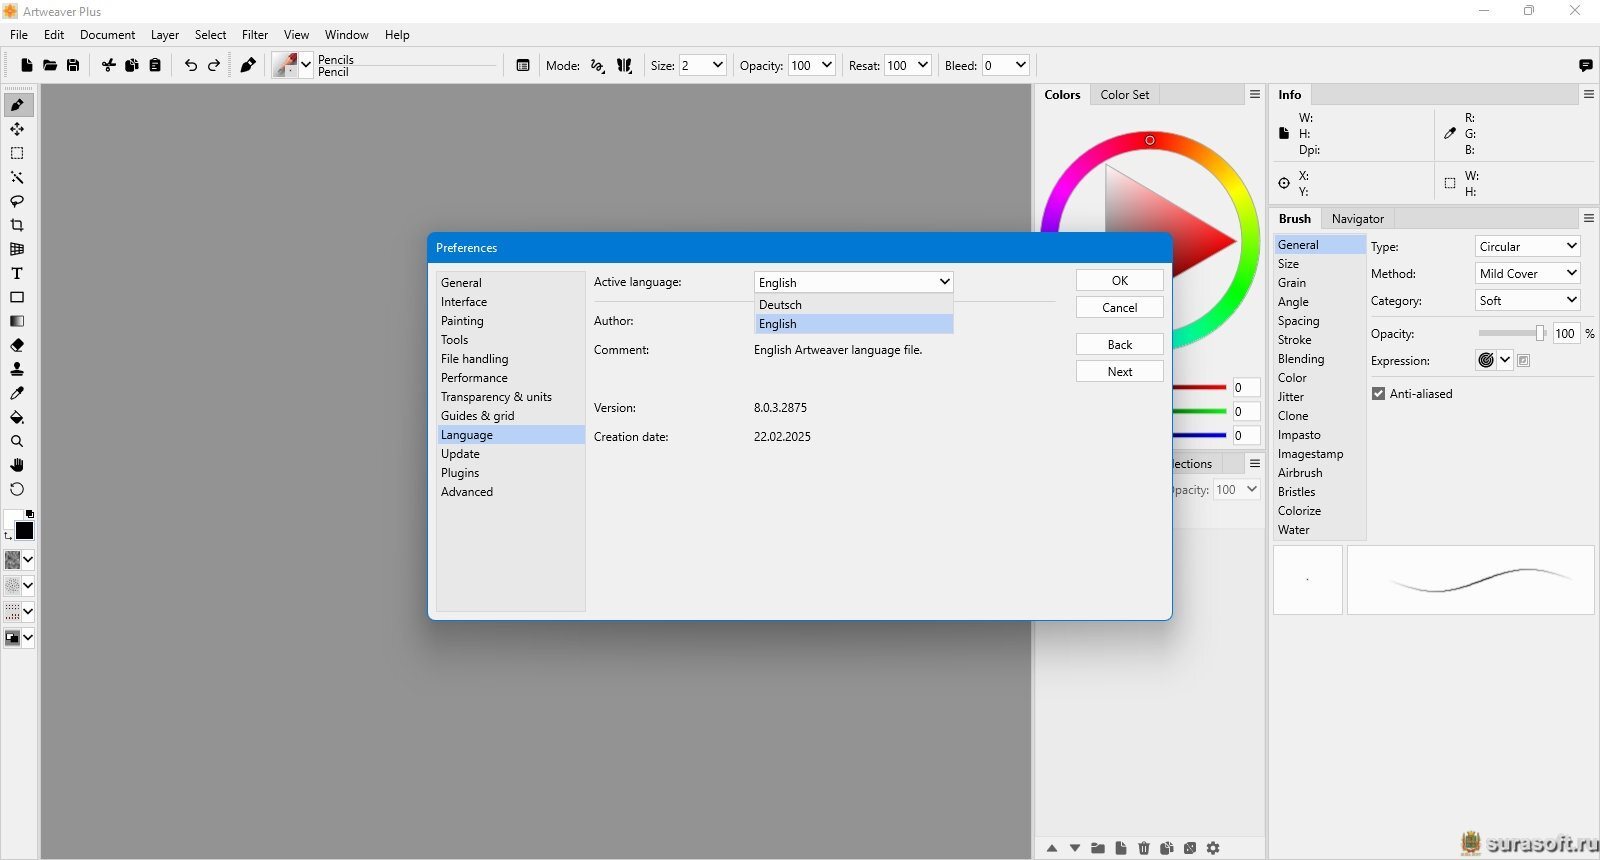Click the redo arrow icon

(214, 65)
